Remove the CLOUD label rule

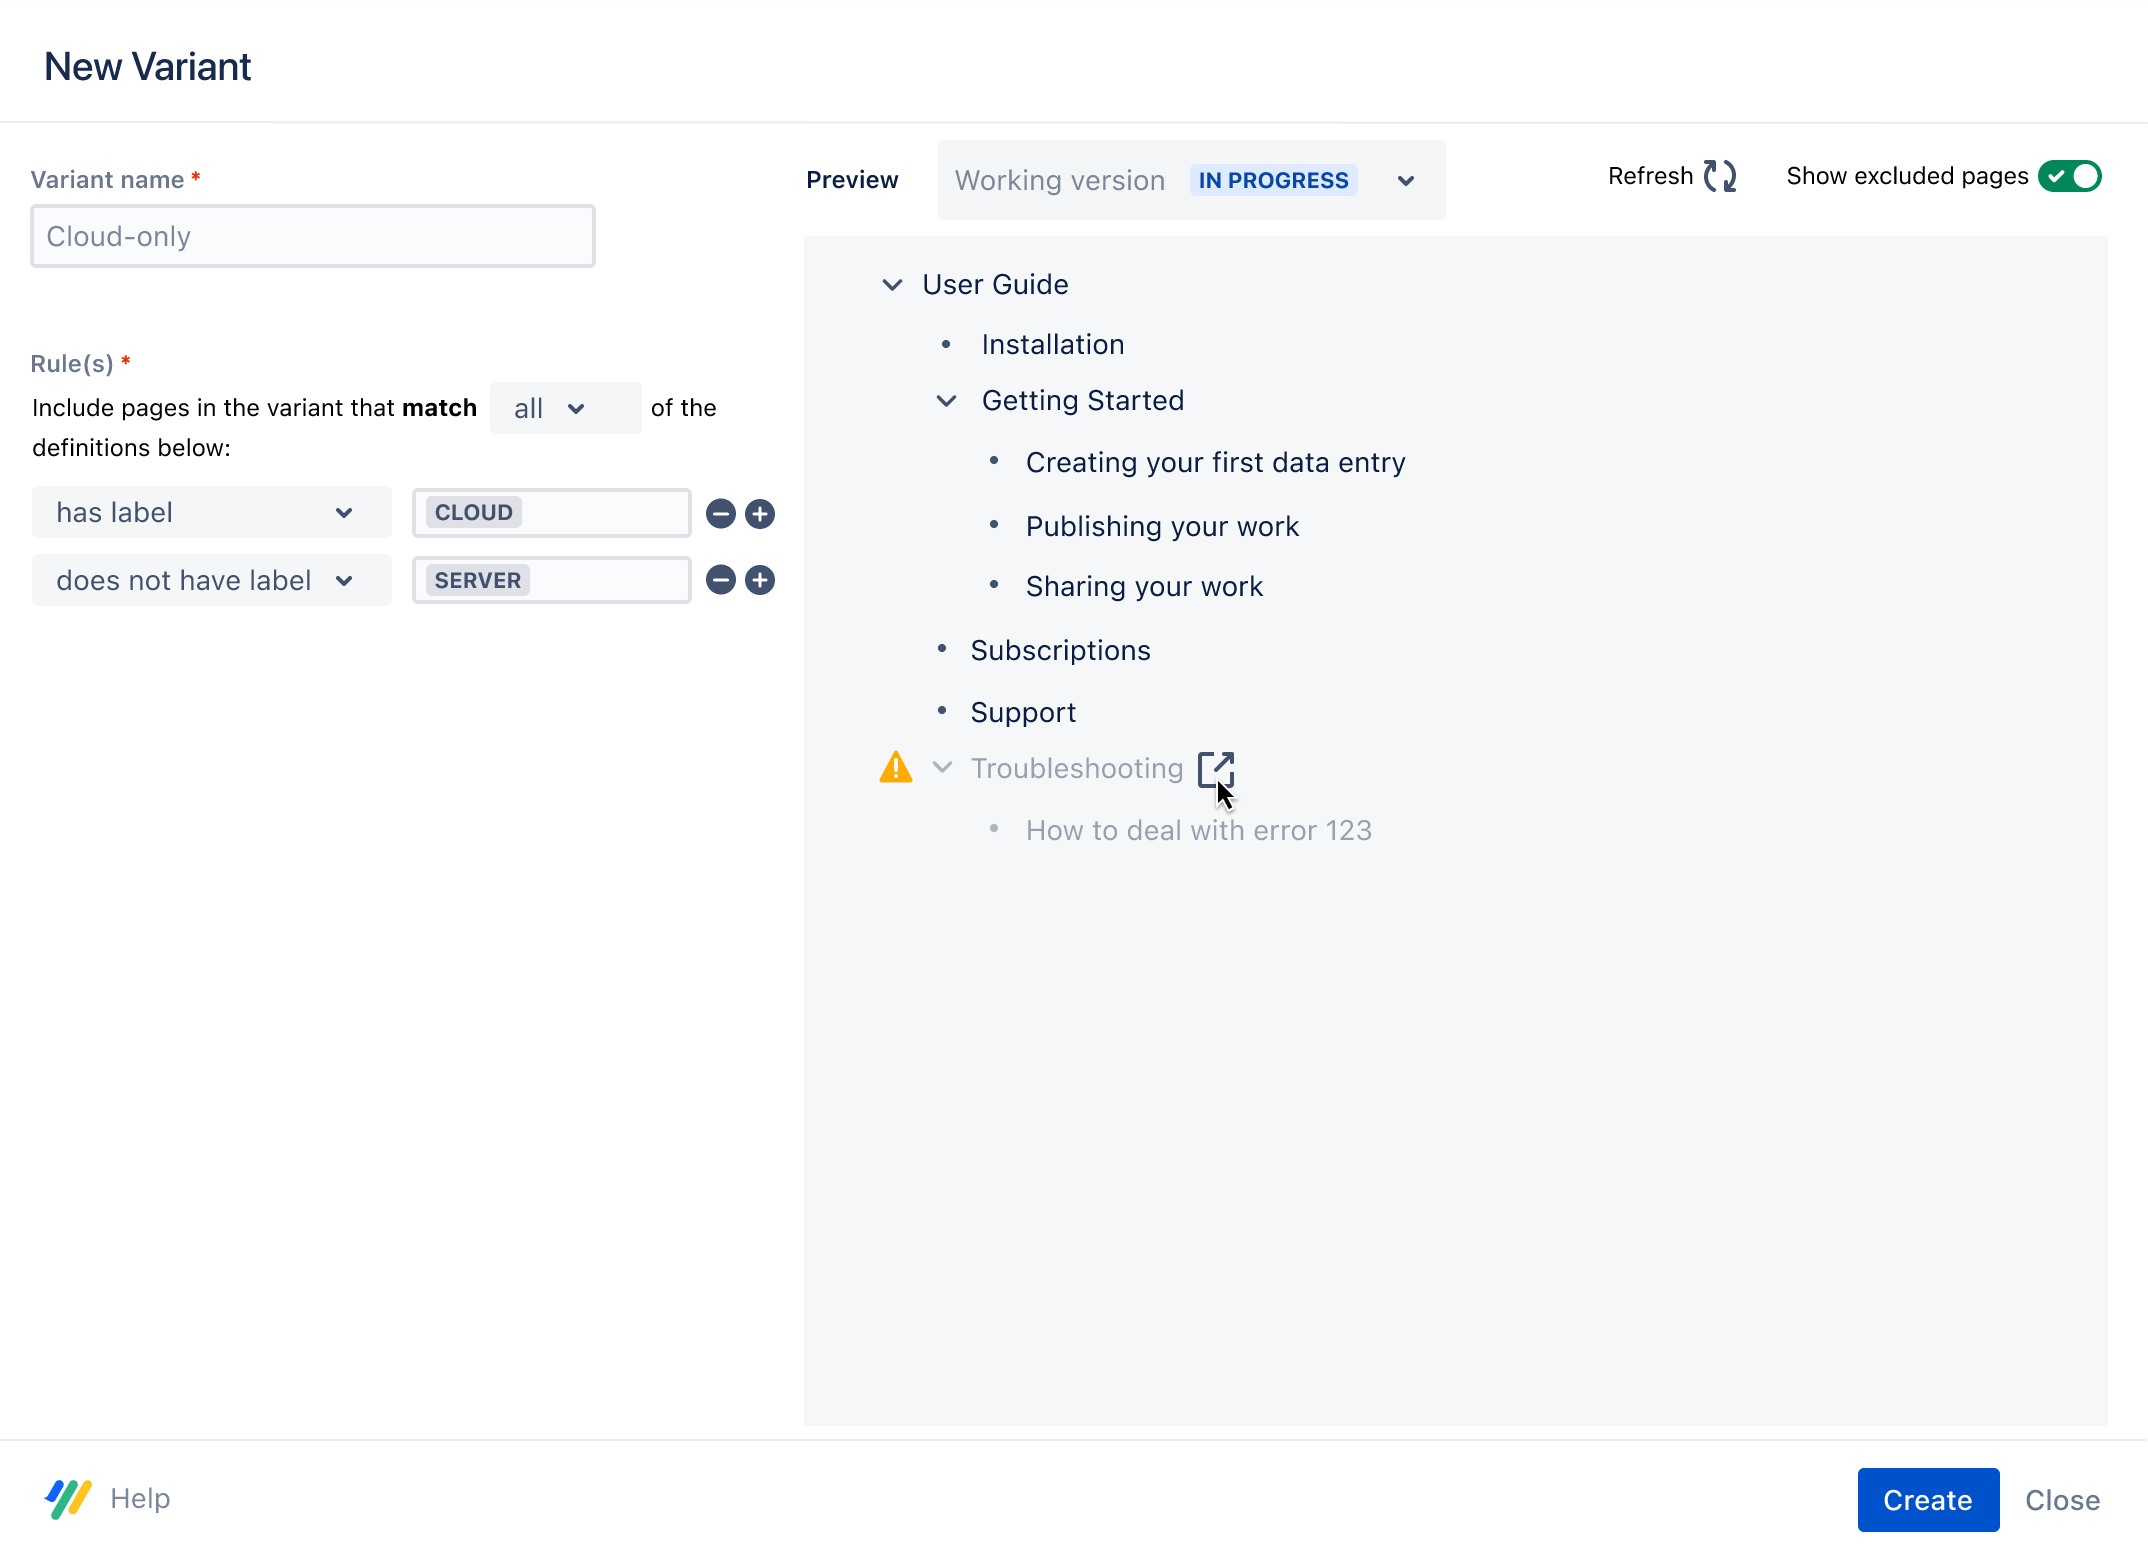[x=720, y=514]
